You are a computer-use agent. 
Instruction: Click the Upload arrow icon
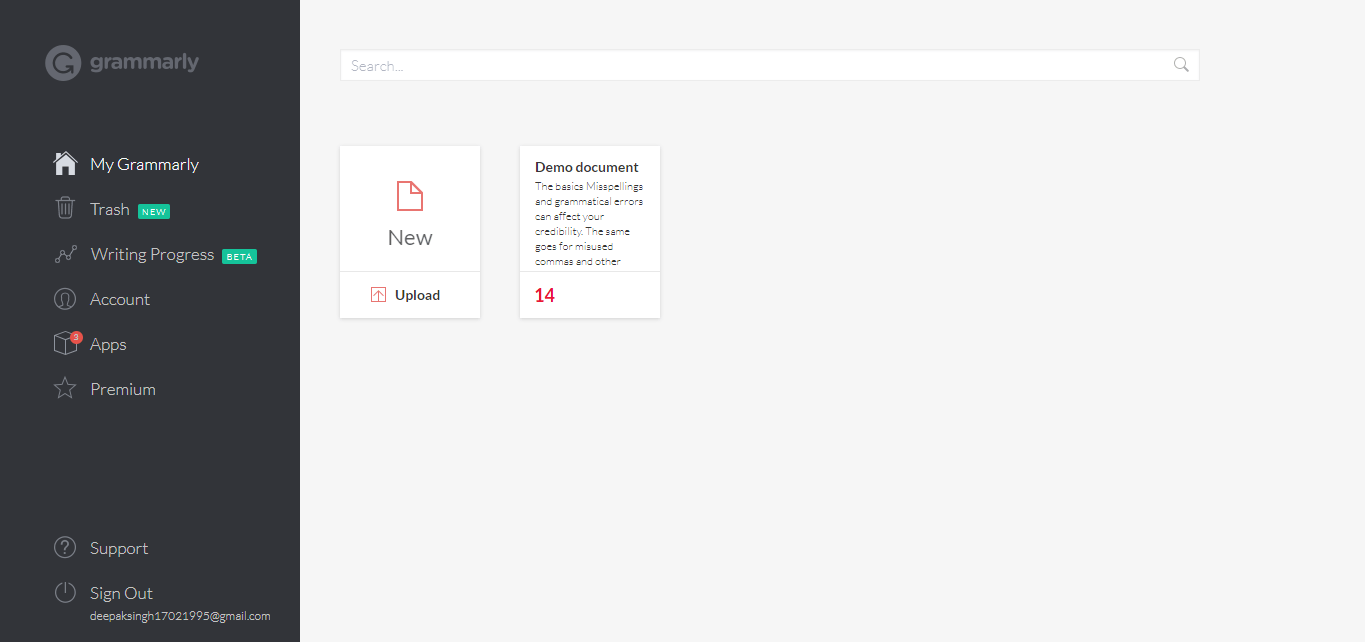click(x=378, y=294)
